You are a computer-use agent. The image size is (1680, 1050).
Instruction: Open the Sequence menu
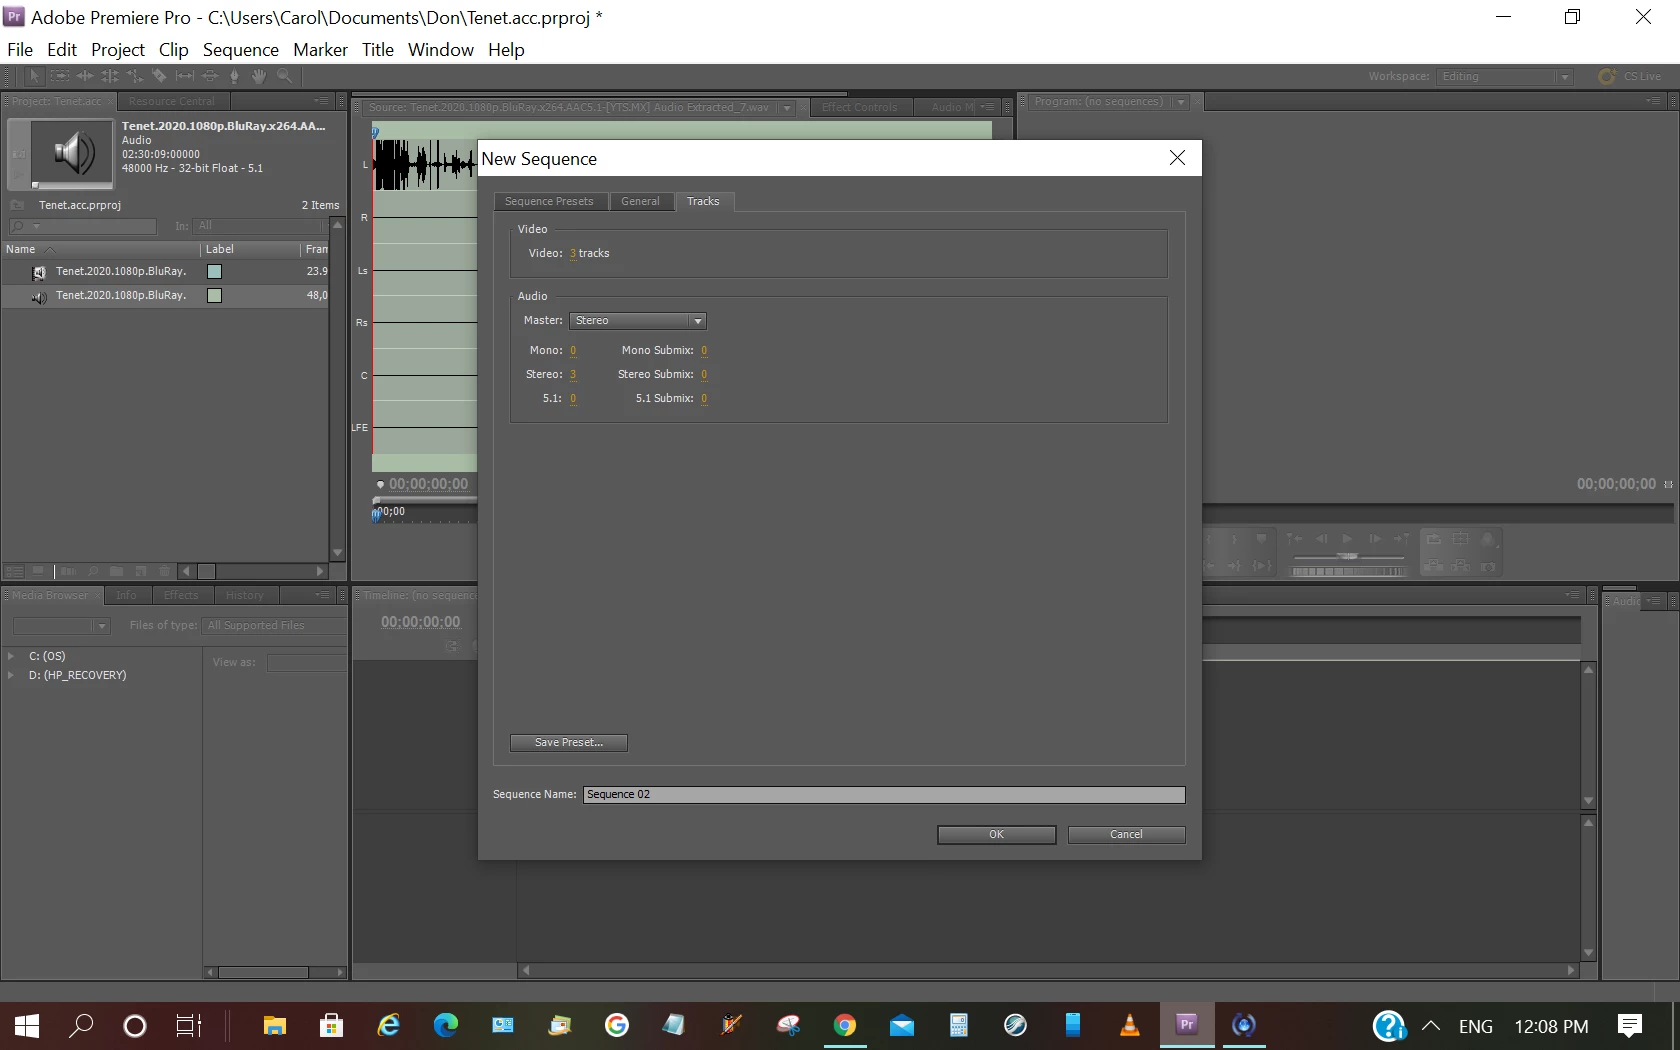[241, 50]
